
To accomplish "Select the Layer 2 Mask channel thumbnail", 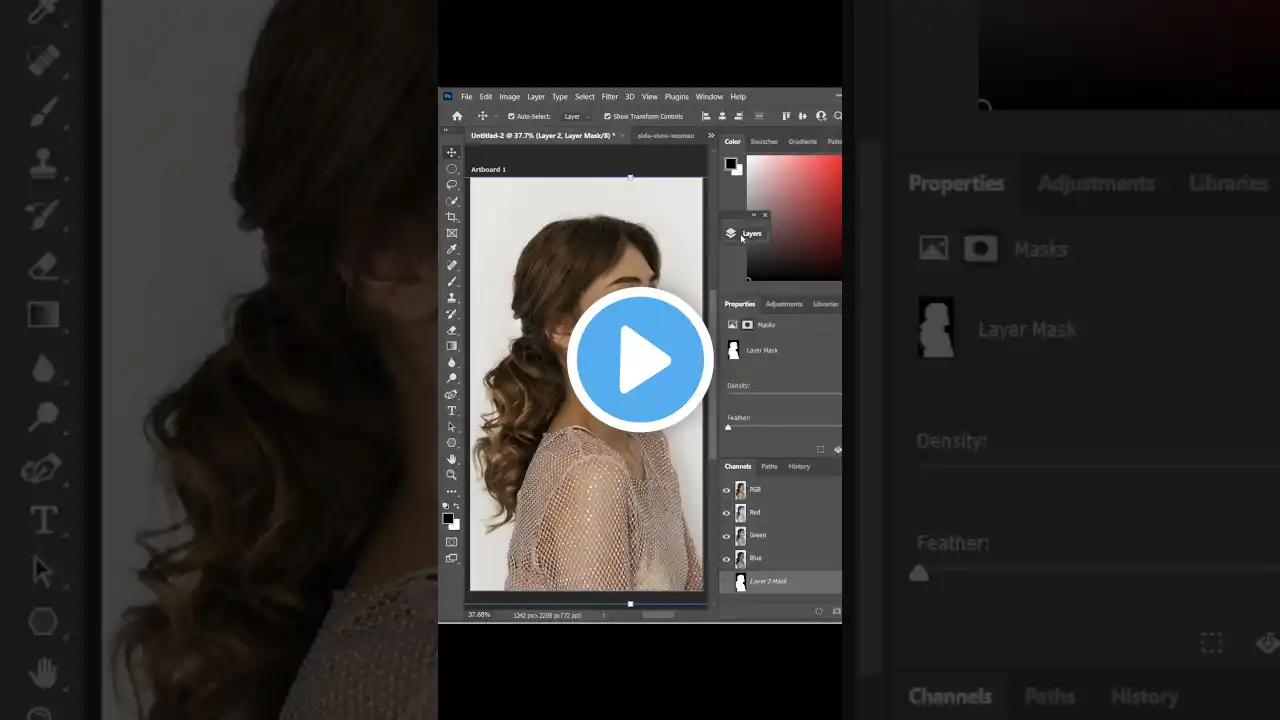I will click(740, 581).
